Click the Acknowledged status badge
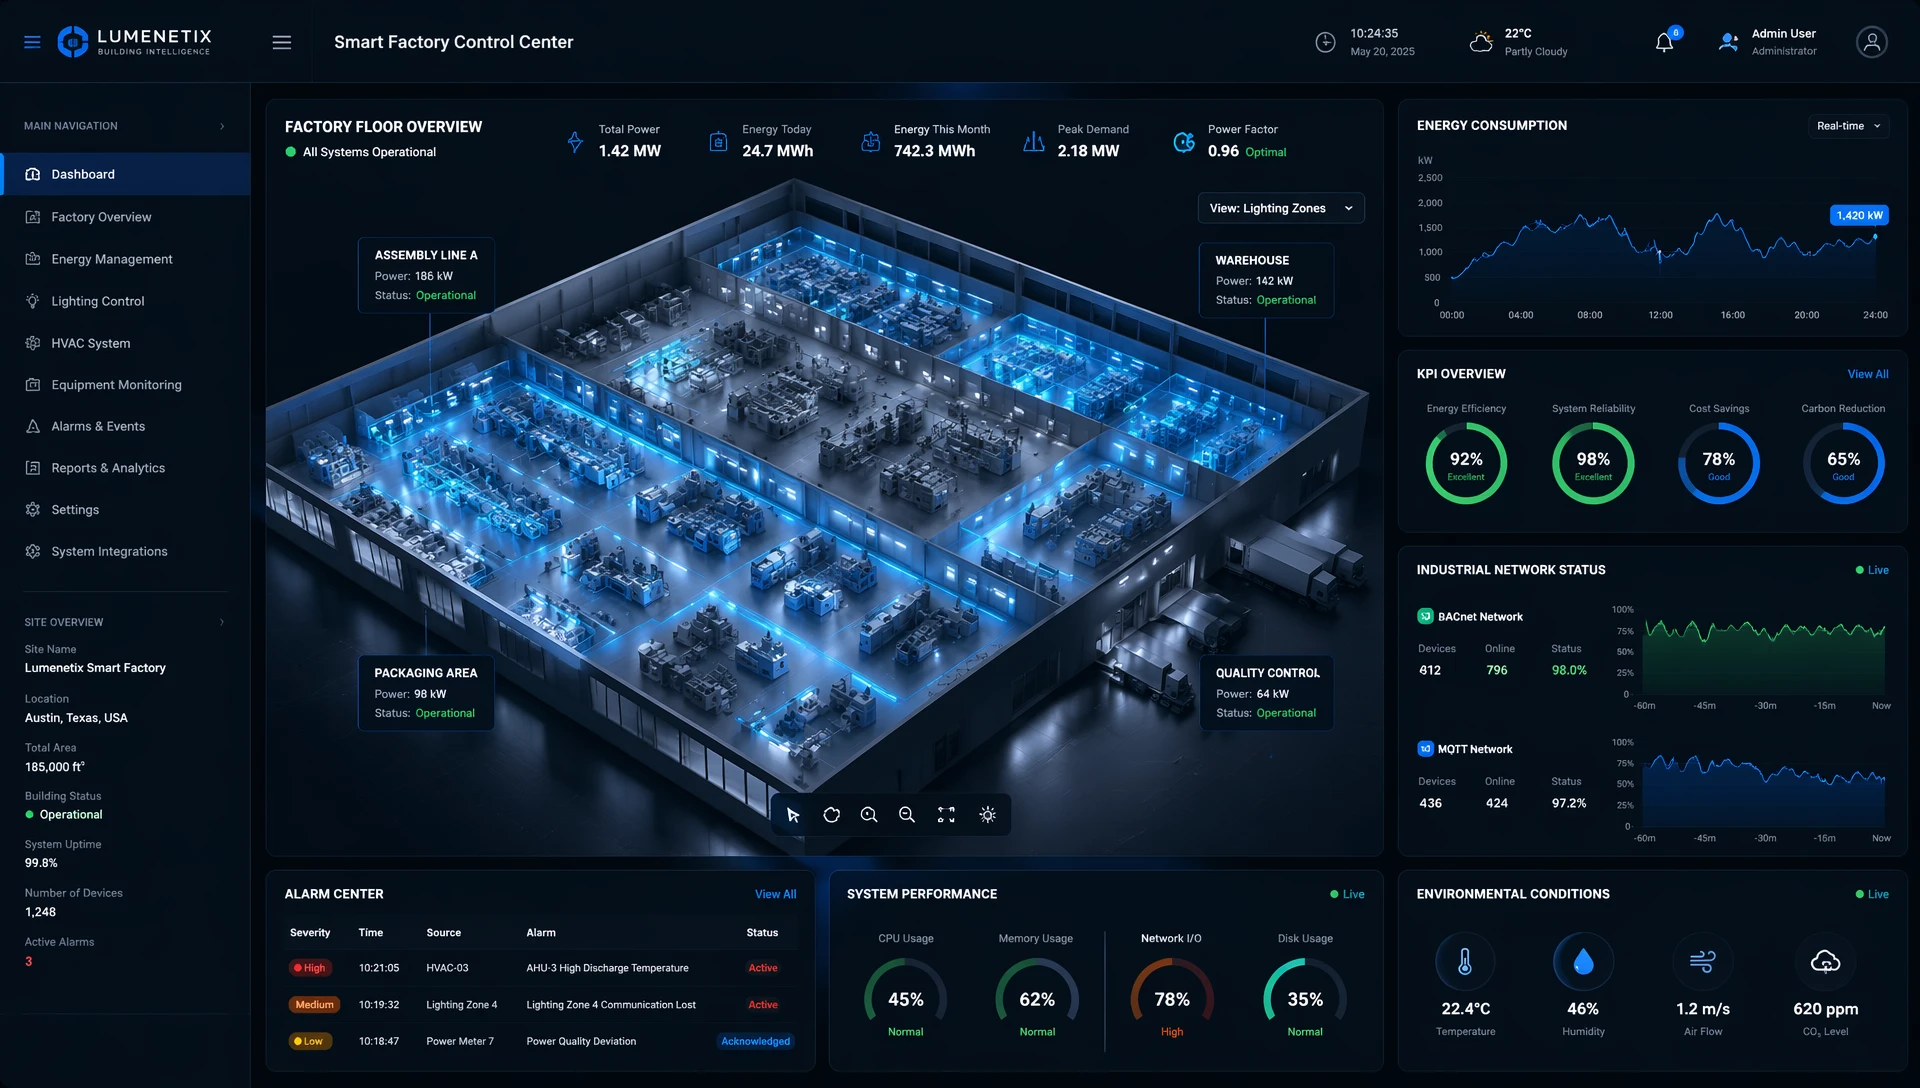The height and width of the screenshot is (1088, 1920). [755, 1041]
